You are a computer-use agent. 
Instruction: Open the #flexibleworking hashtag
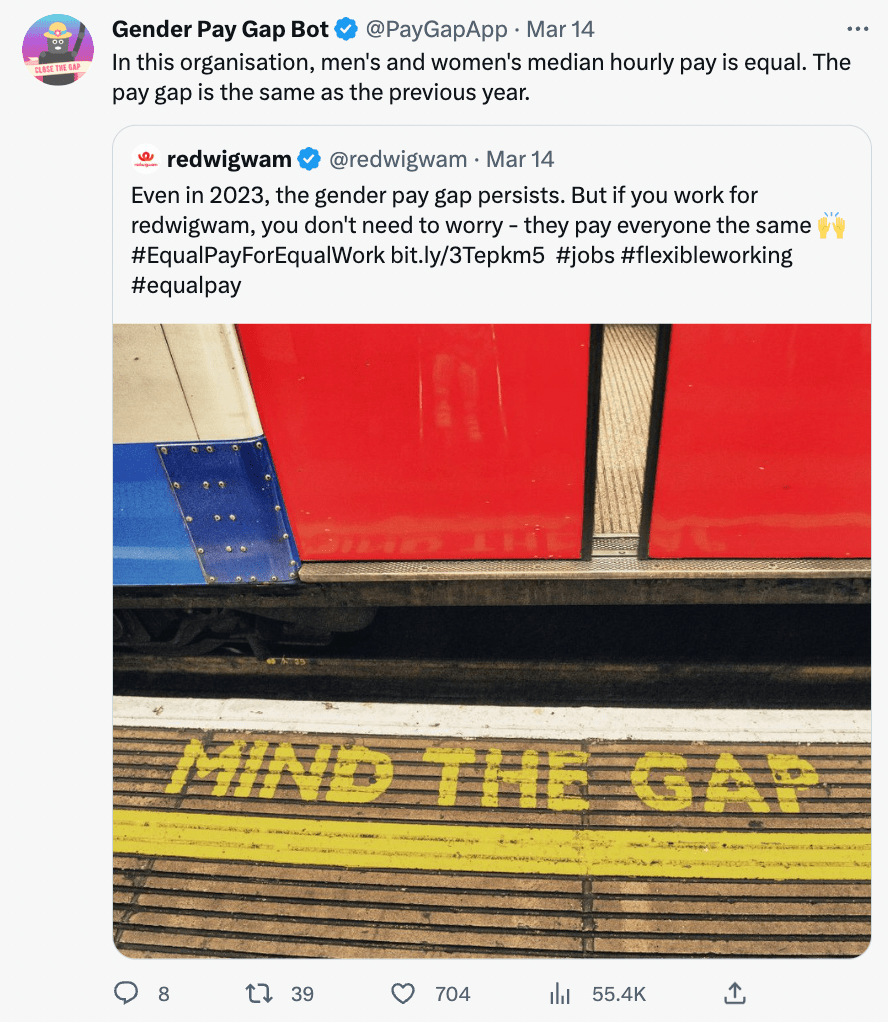point(706,255)
